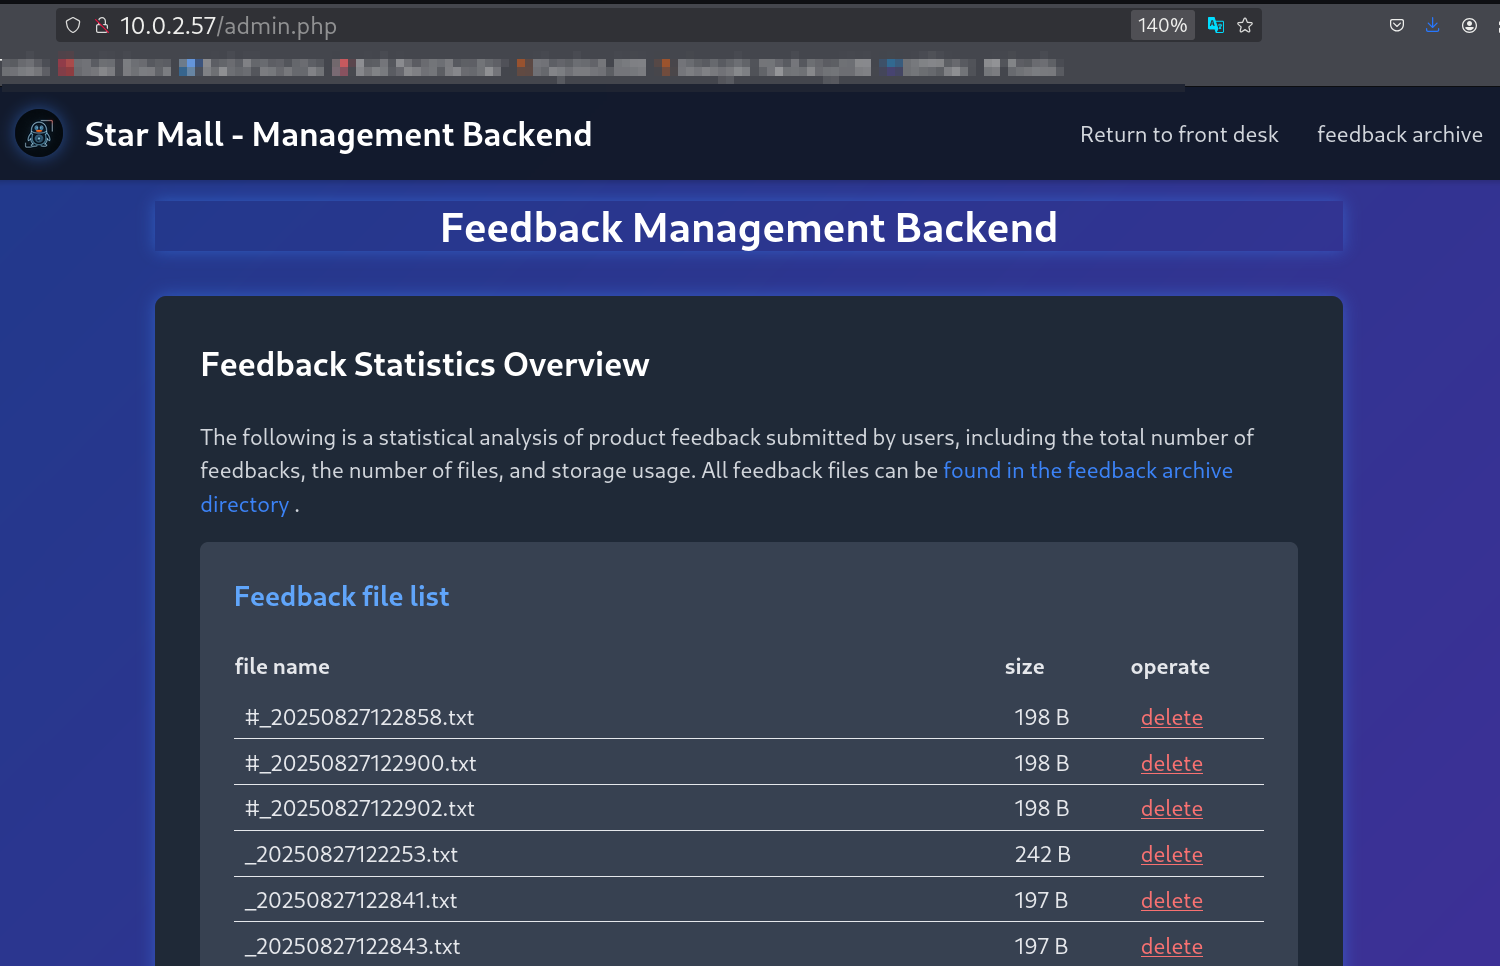1500x966 pixels.
Task: Delete file _20250827122841.txt
Action: pos(1171,900)
